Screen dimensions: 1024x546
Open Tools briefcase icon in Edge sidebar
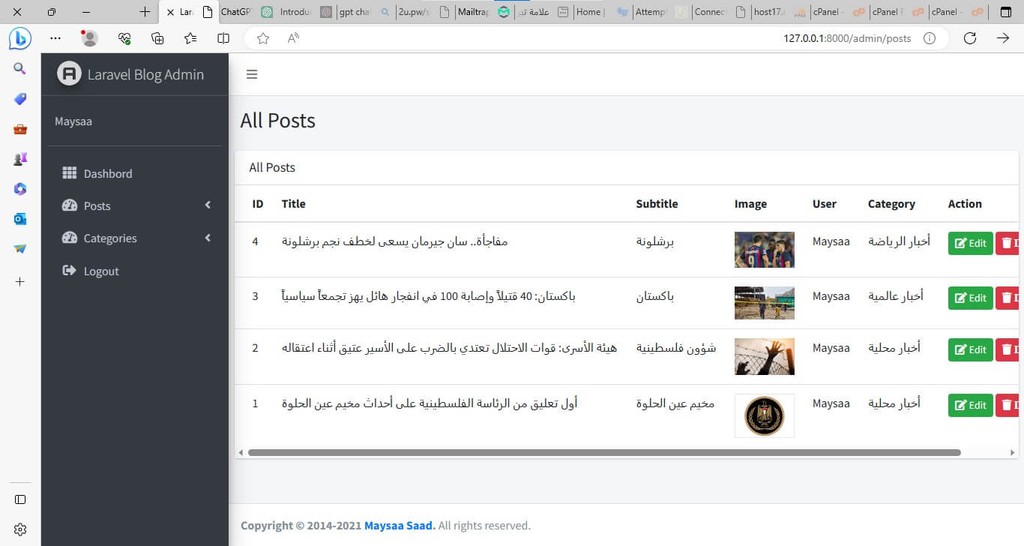pyautogui.click(x=20, y=129)
